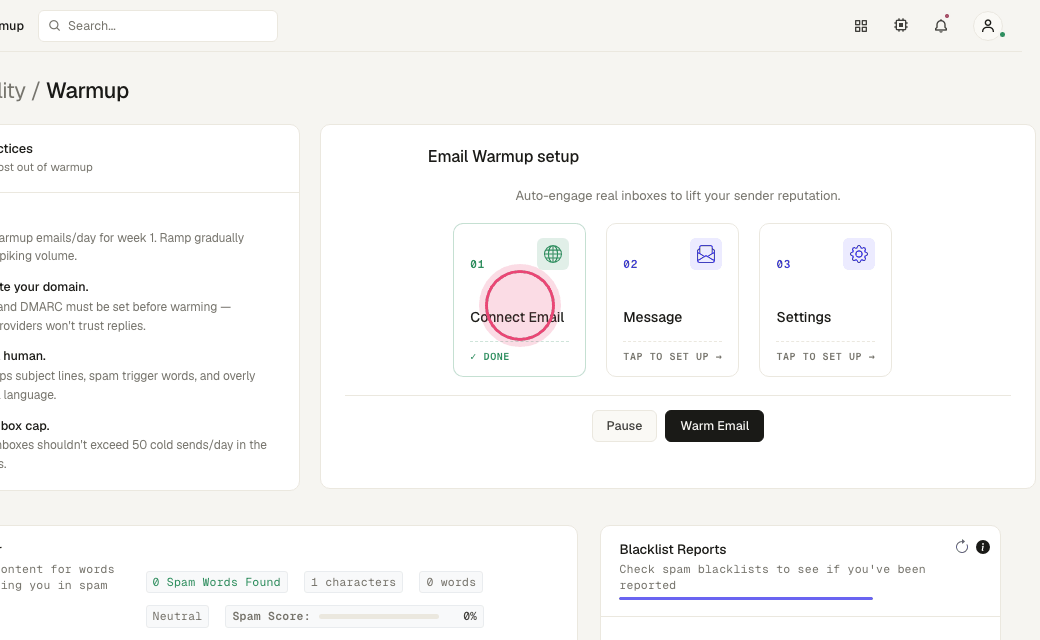Viewport: 1040px width, 640px height.
Task: Click Email Warmup setup heading
Action: [503, 157]
